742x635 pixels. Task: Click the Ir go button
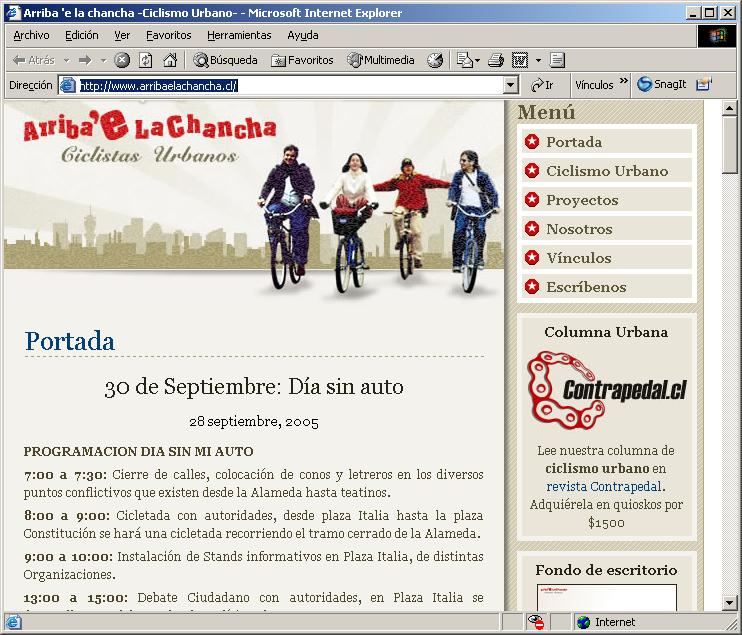click(x=542, y=85)
